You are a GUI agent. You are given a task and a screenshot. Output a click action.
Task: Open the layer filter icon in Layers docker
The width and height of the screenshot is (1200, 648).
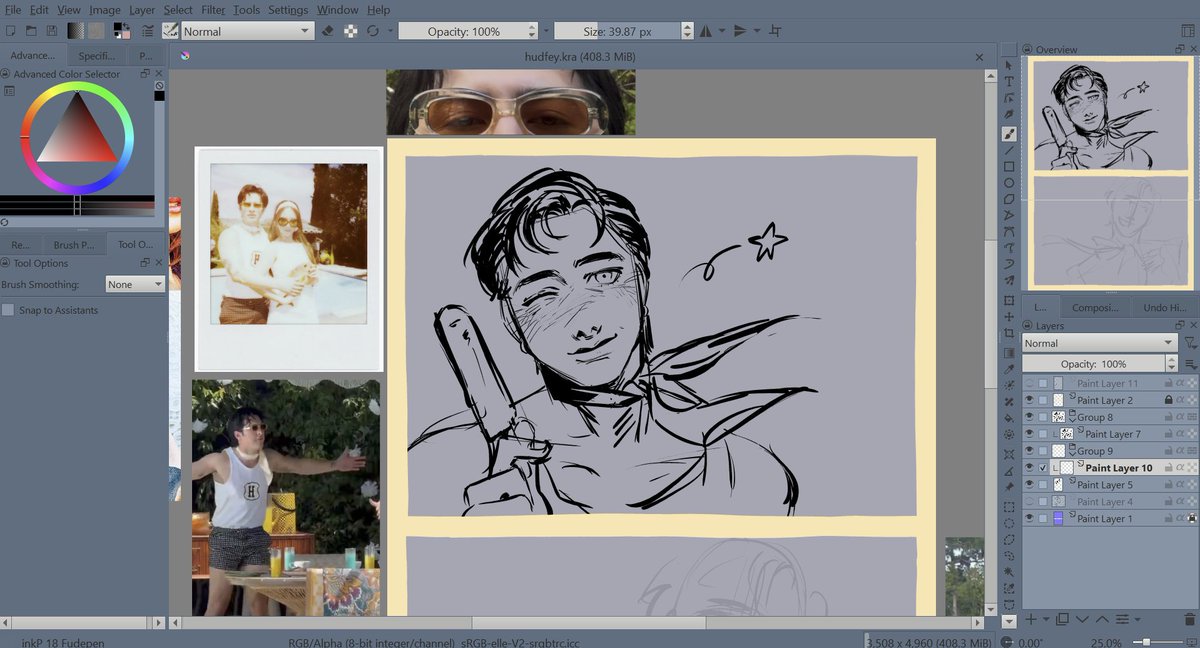(1190, 342)
